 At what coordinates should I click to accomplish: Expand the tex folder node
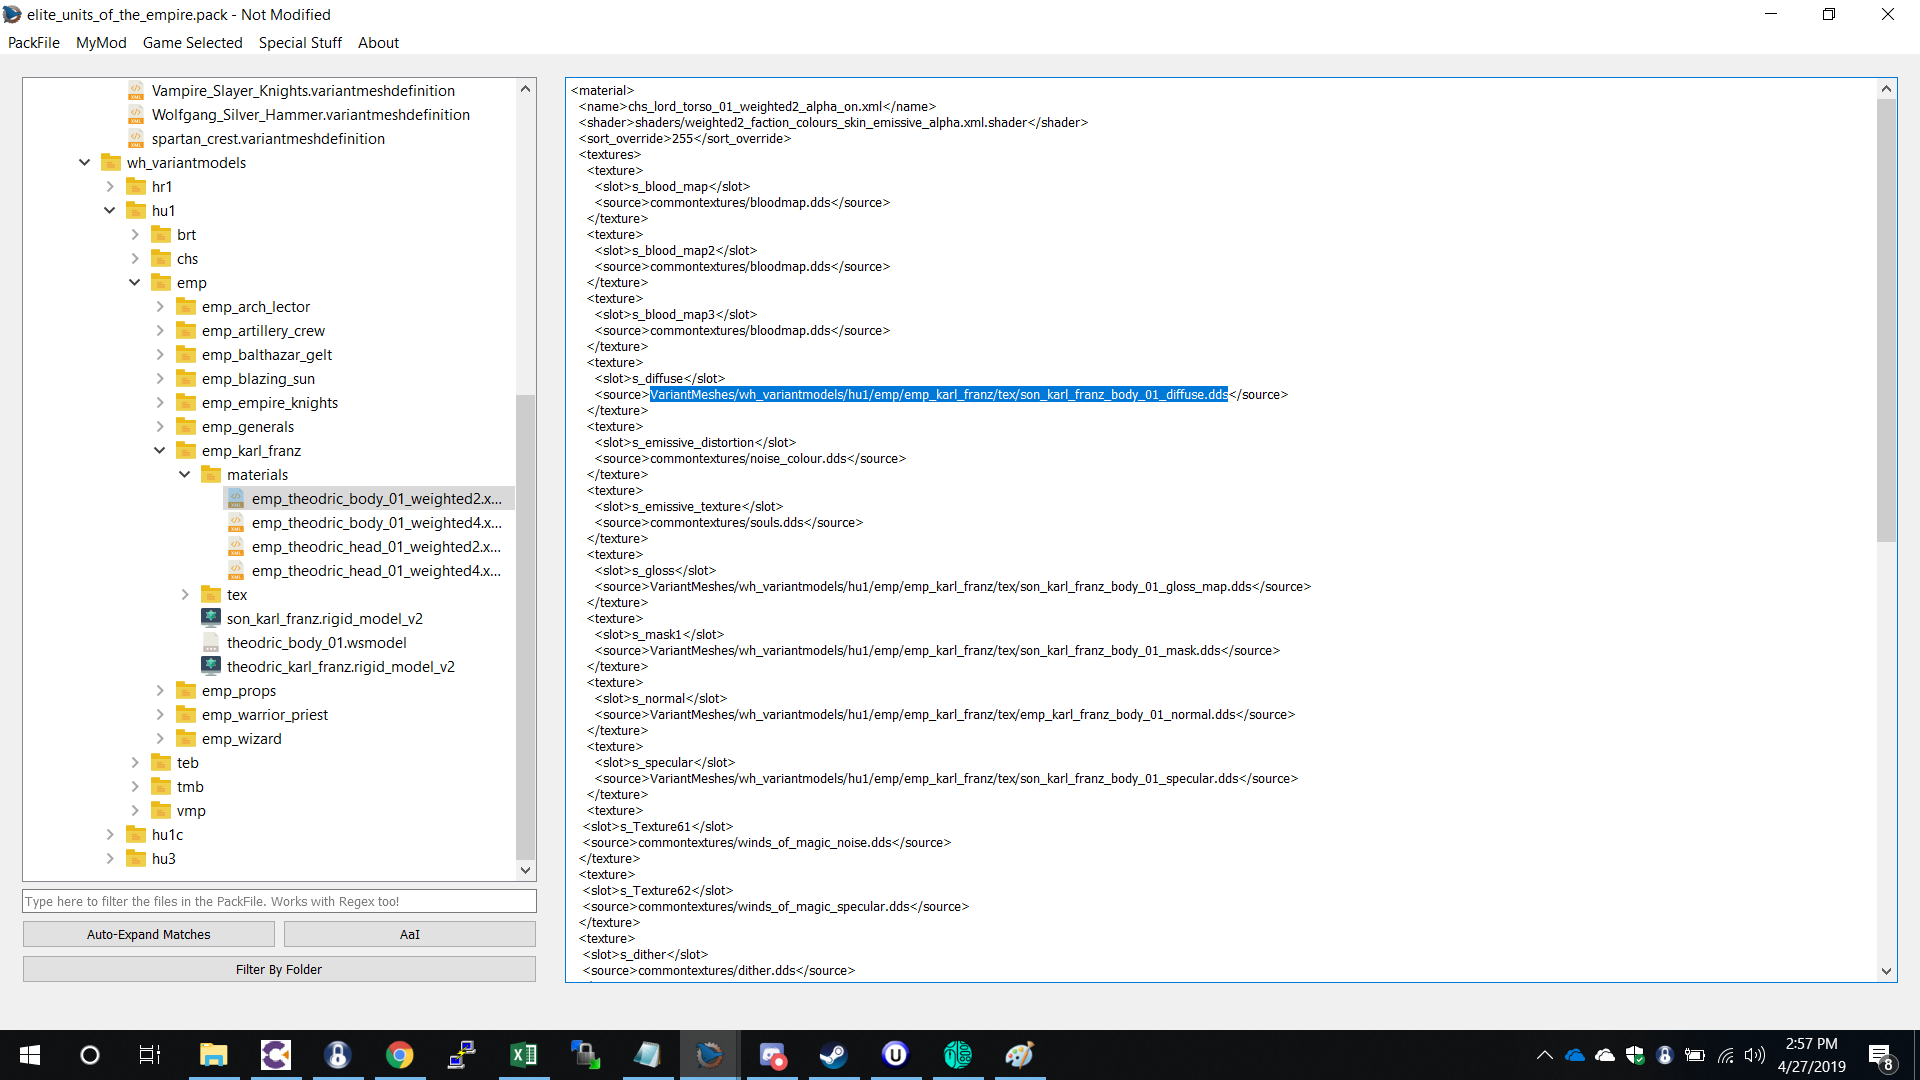pyautogui.click(x=185, y=595)
